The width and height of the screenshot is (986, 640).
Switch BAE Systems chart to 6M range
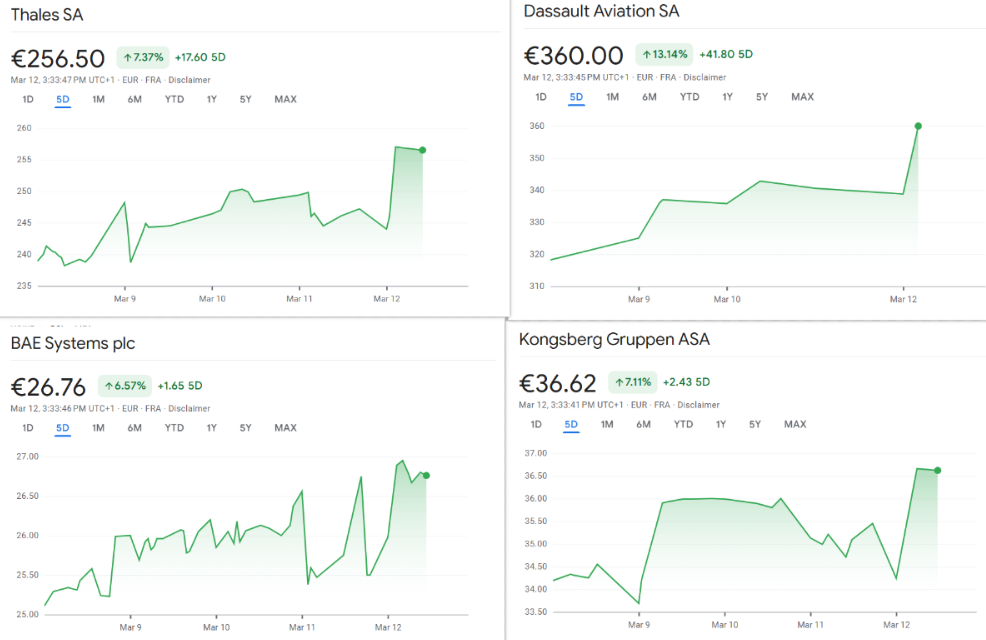[x=134, y=428]
